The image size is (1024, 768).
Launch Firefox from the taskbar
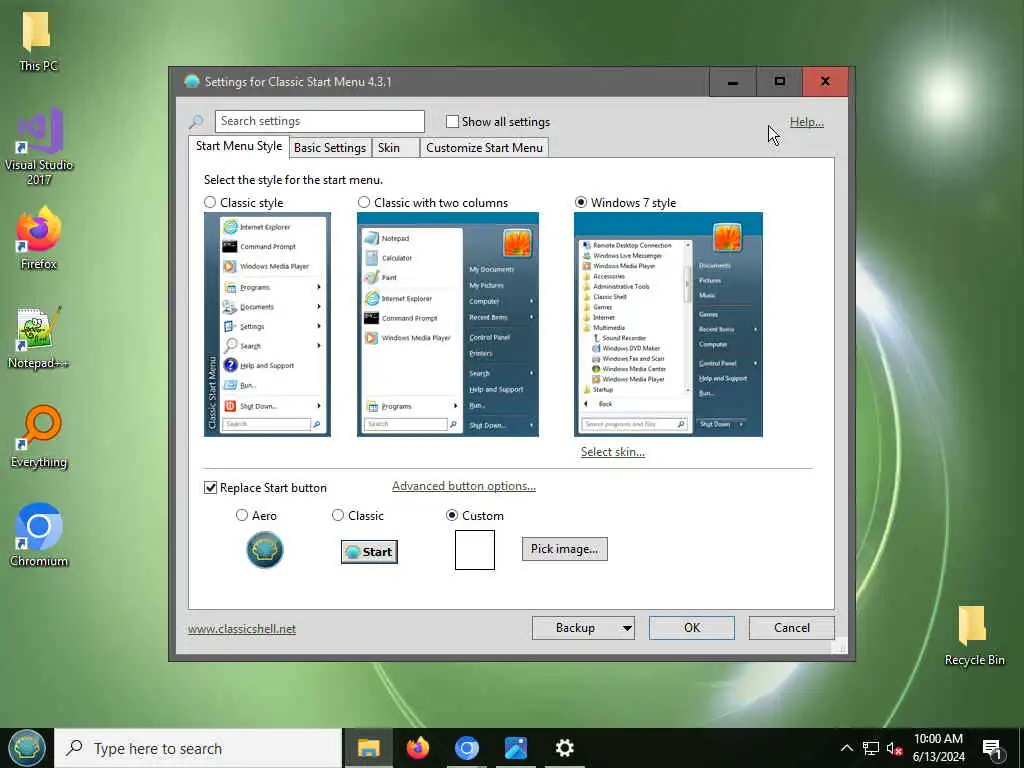418,748
